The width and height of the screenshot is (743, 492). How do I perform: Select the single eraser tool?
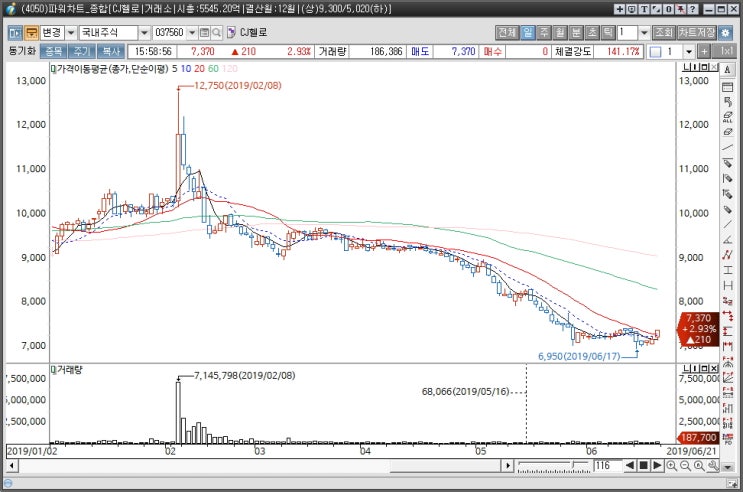click(727, 132)
